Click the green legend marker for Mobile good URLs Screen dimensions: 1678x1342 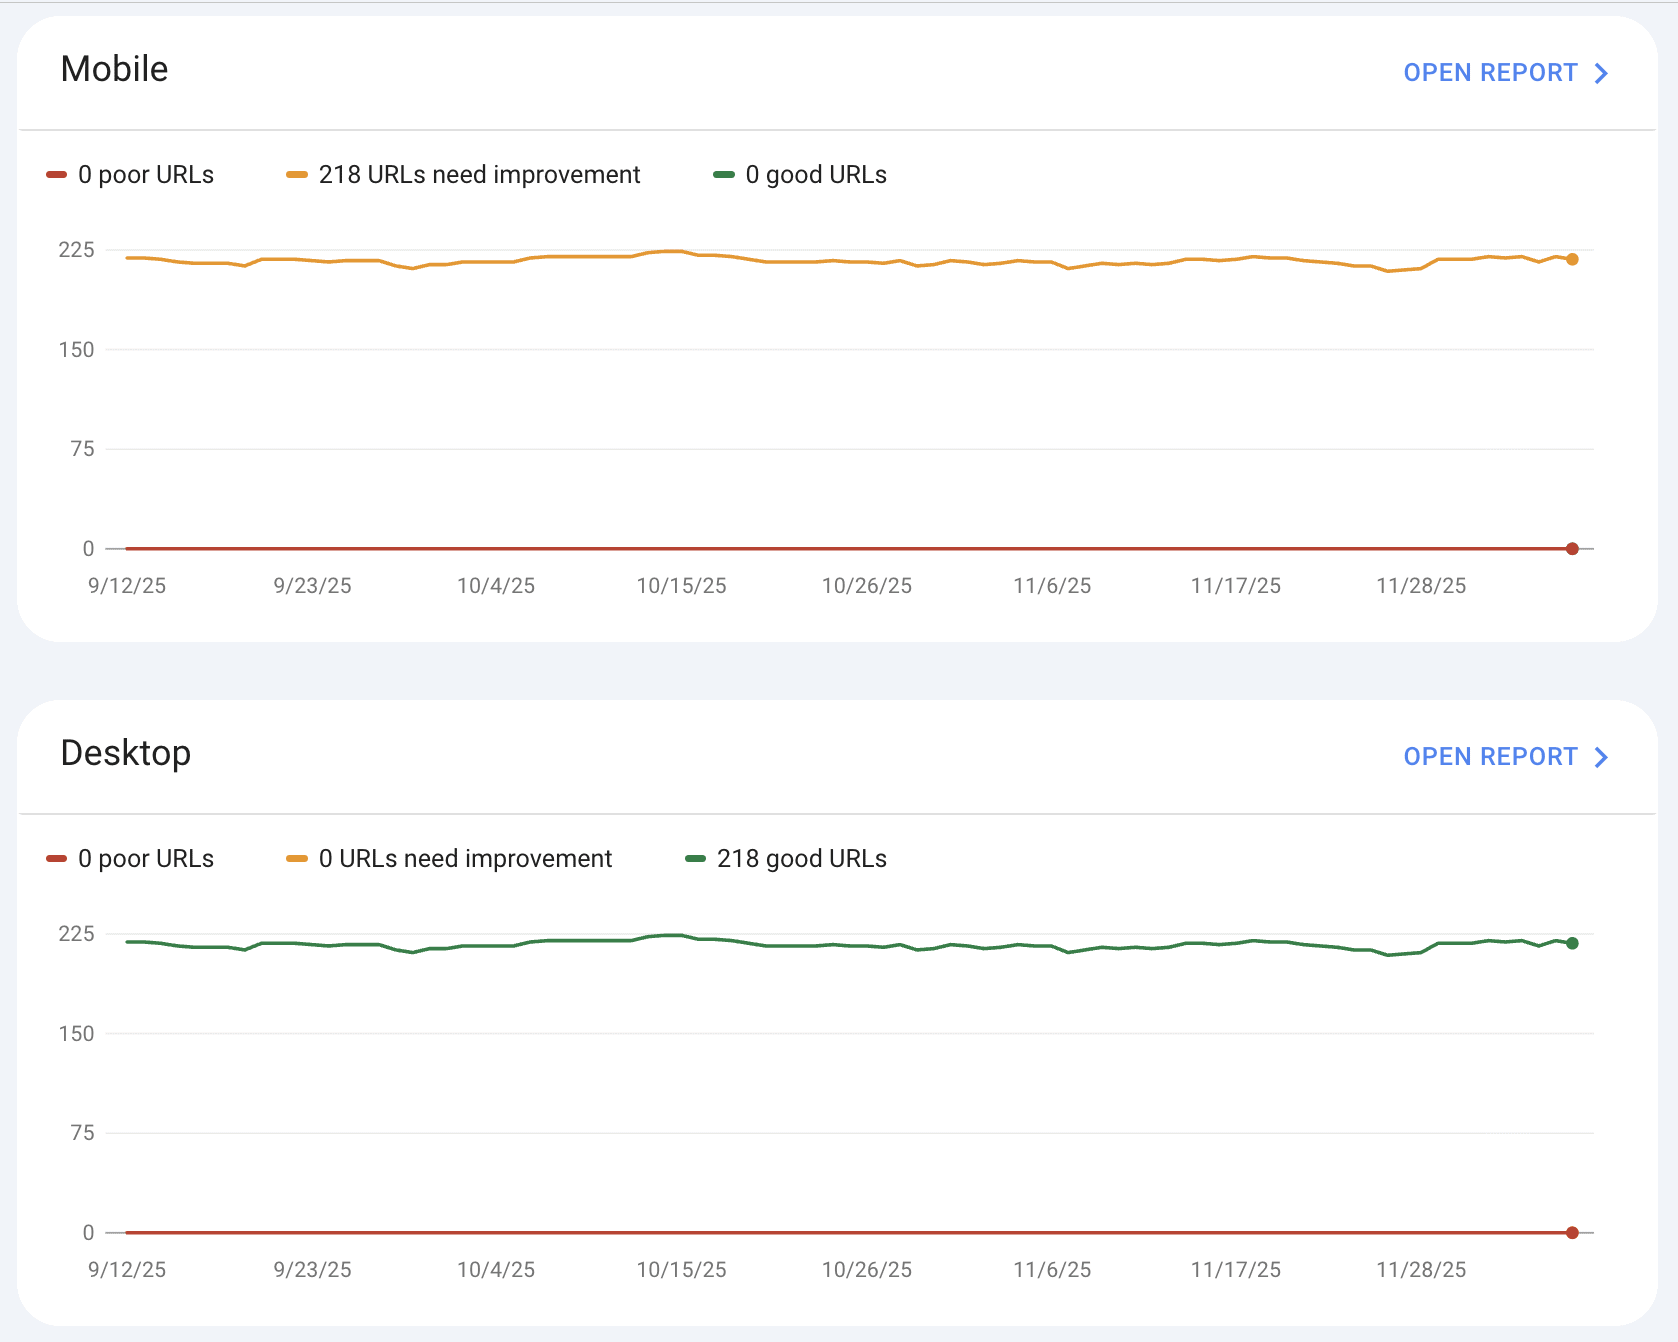point(723,174)
